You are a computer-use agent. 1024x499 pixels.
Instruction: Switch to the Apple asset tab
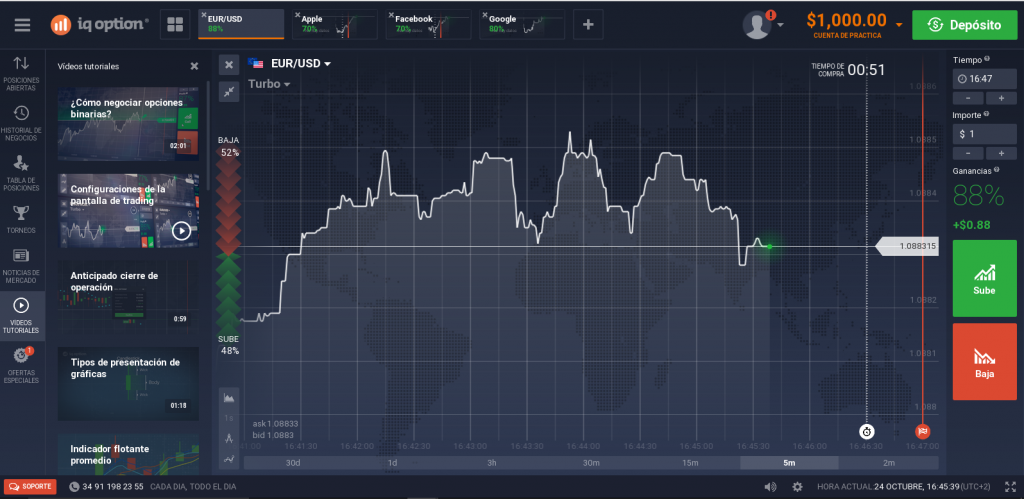click(335, 25)
